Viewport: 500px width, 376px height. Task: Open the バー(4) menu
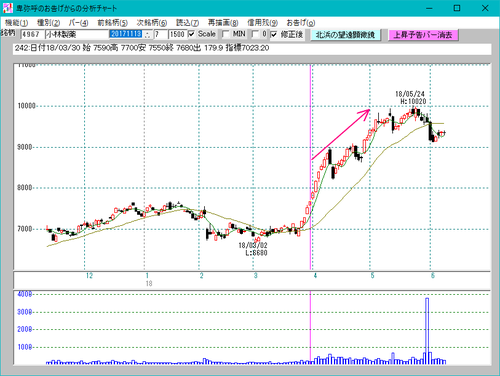(78, 23)
